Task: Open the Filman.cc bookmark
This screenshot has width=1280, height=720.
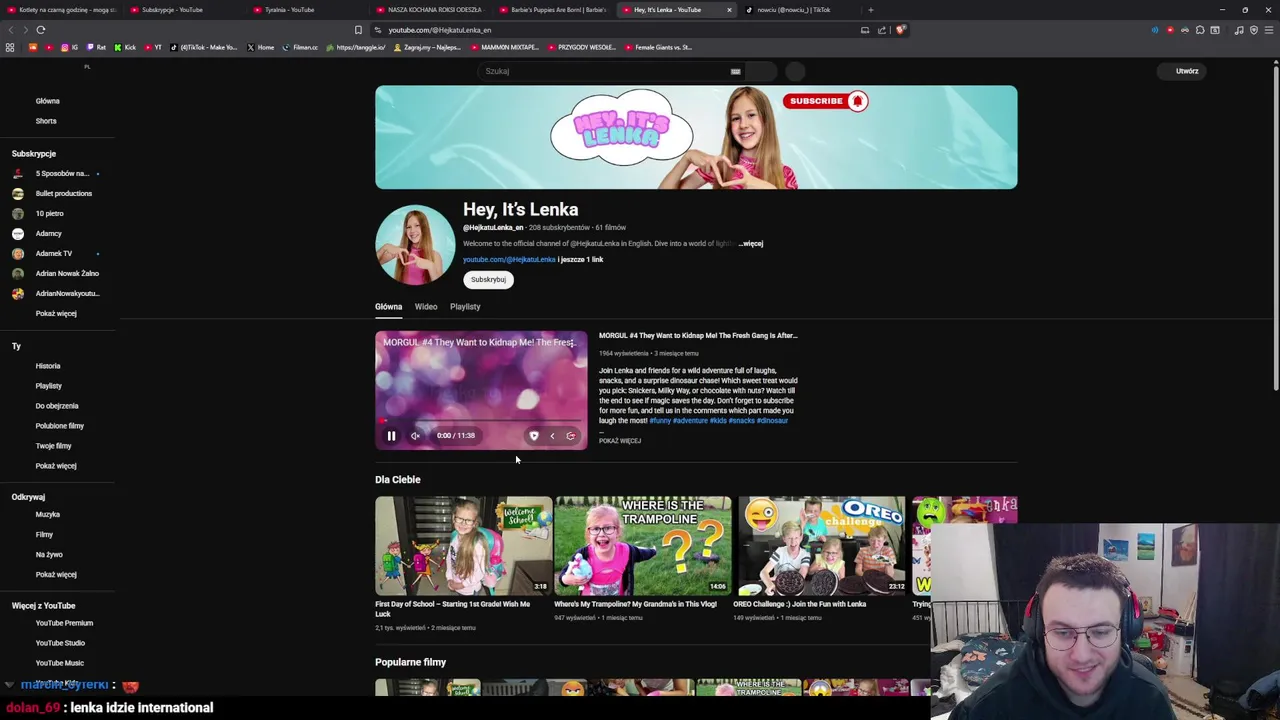Action: click(x=300, y=47)
